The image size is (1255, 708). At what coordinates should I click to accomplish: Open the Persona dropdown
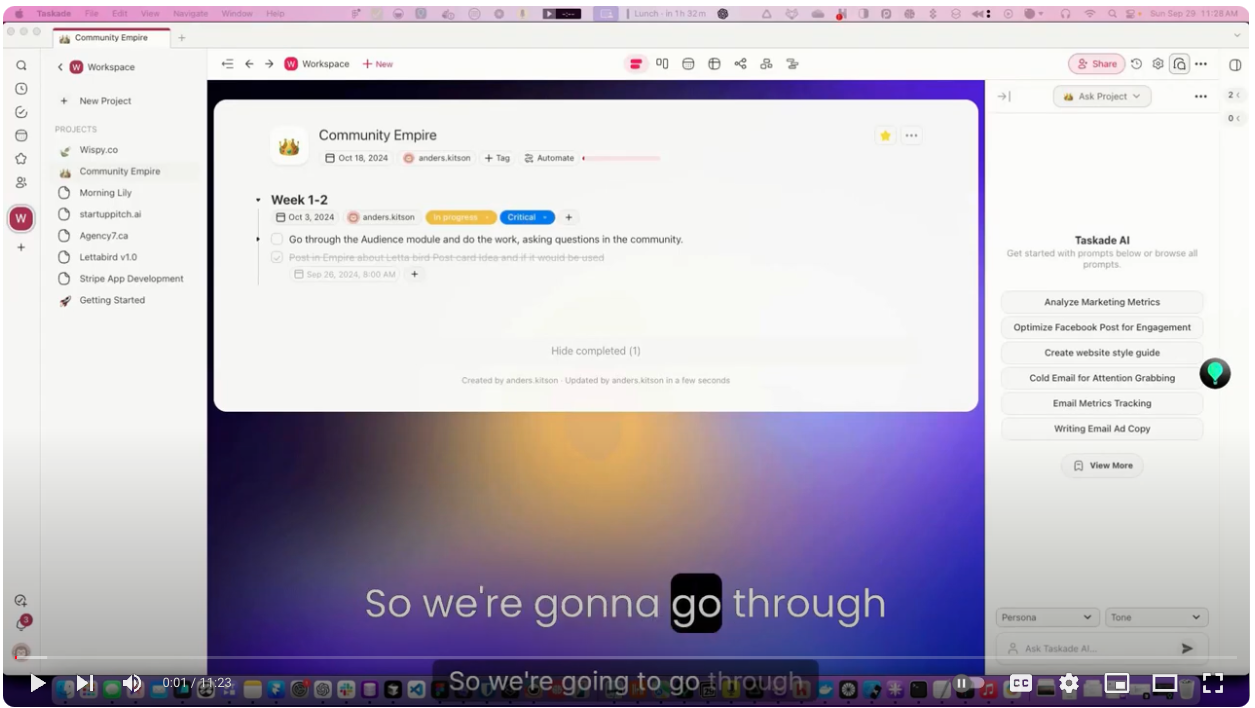(1047, 618)
